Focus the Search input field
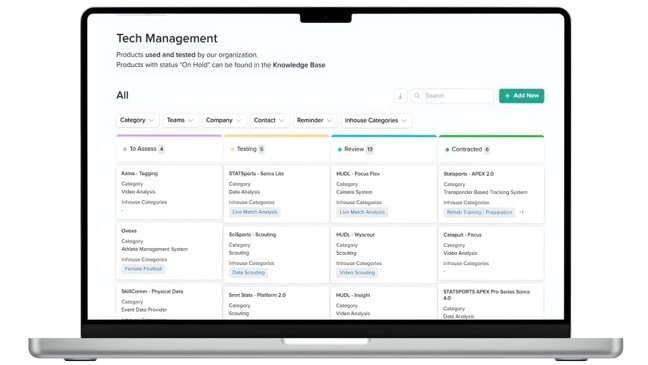Screen dimensions: 648x365 point(452,96)
